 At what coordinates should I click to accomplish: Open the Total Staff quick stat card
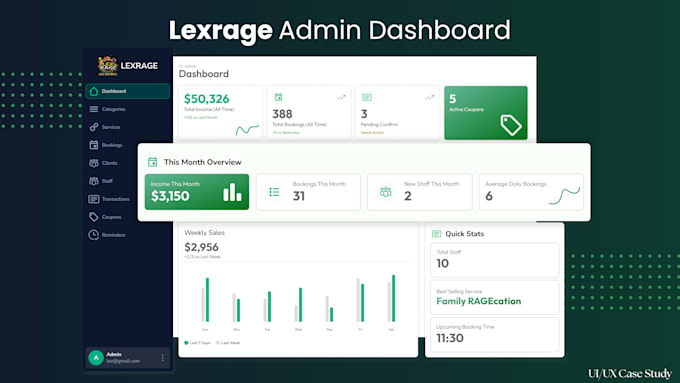point(494,260)
